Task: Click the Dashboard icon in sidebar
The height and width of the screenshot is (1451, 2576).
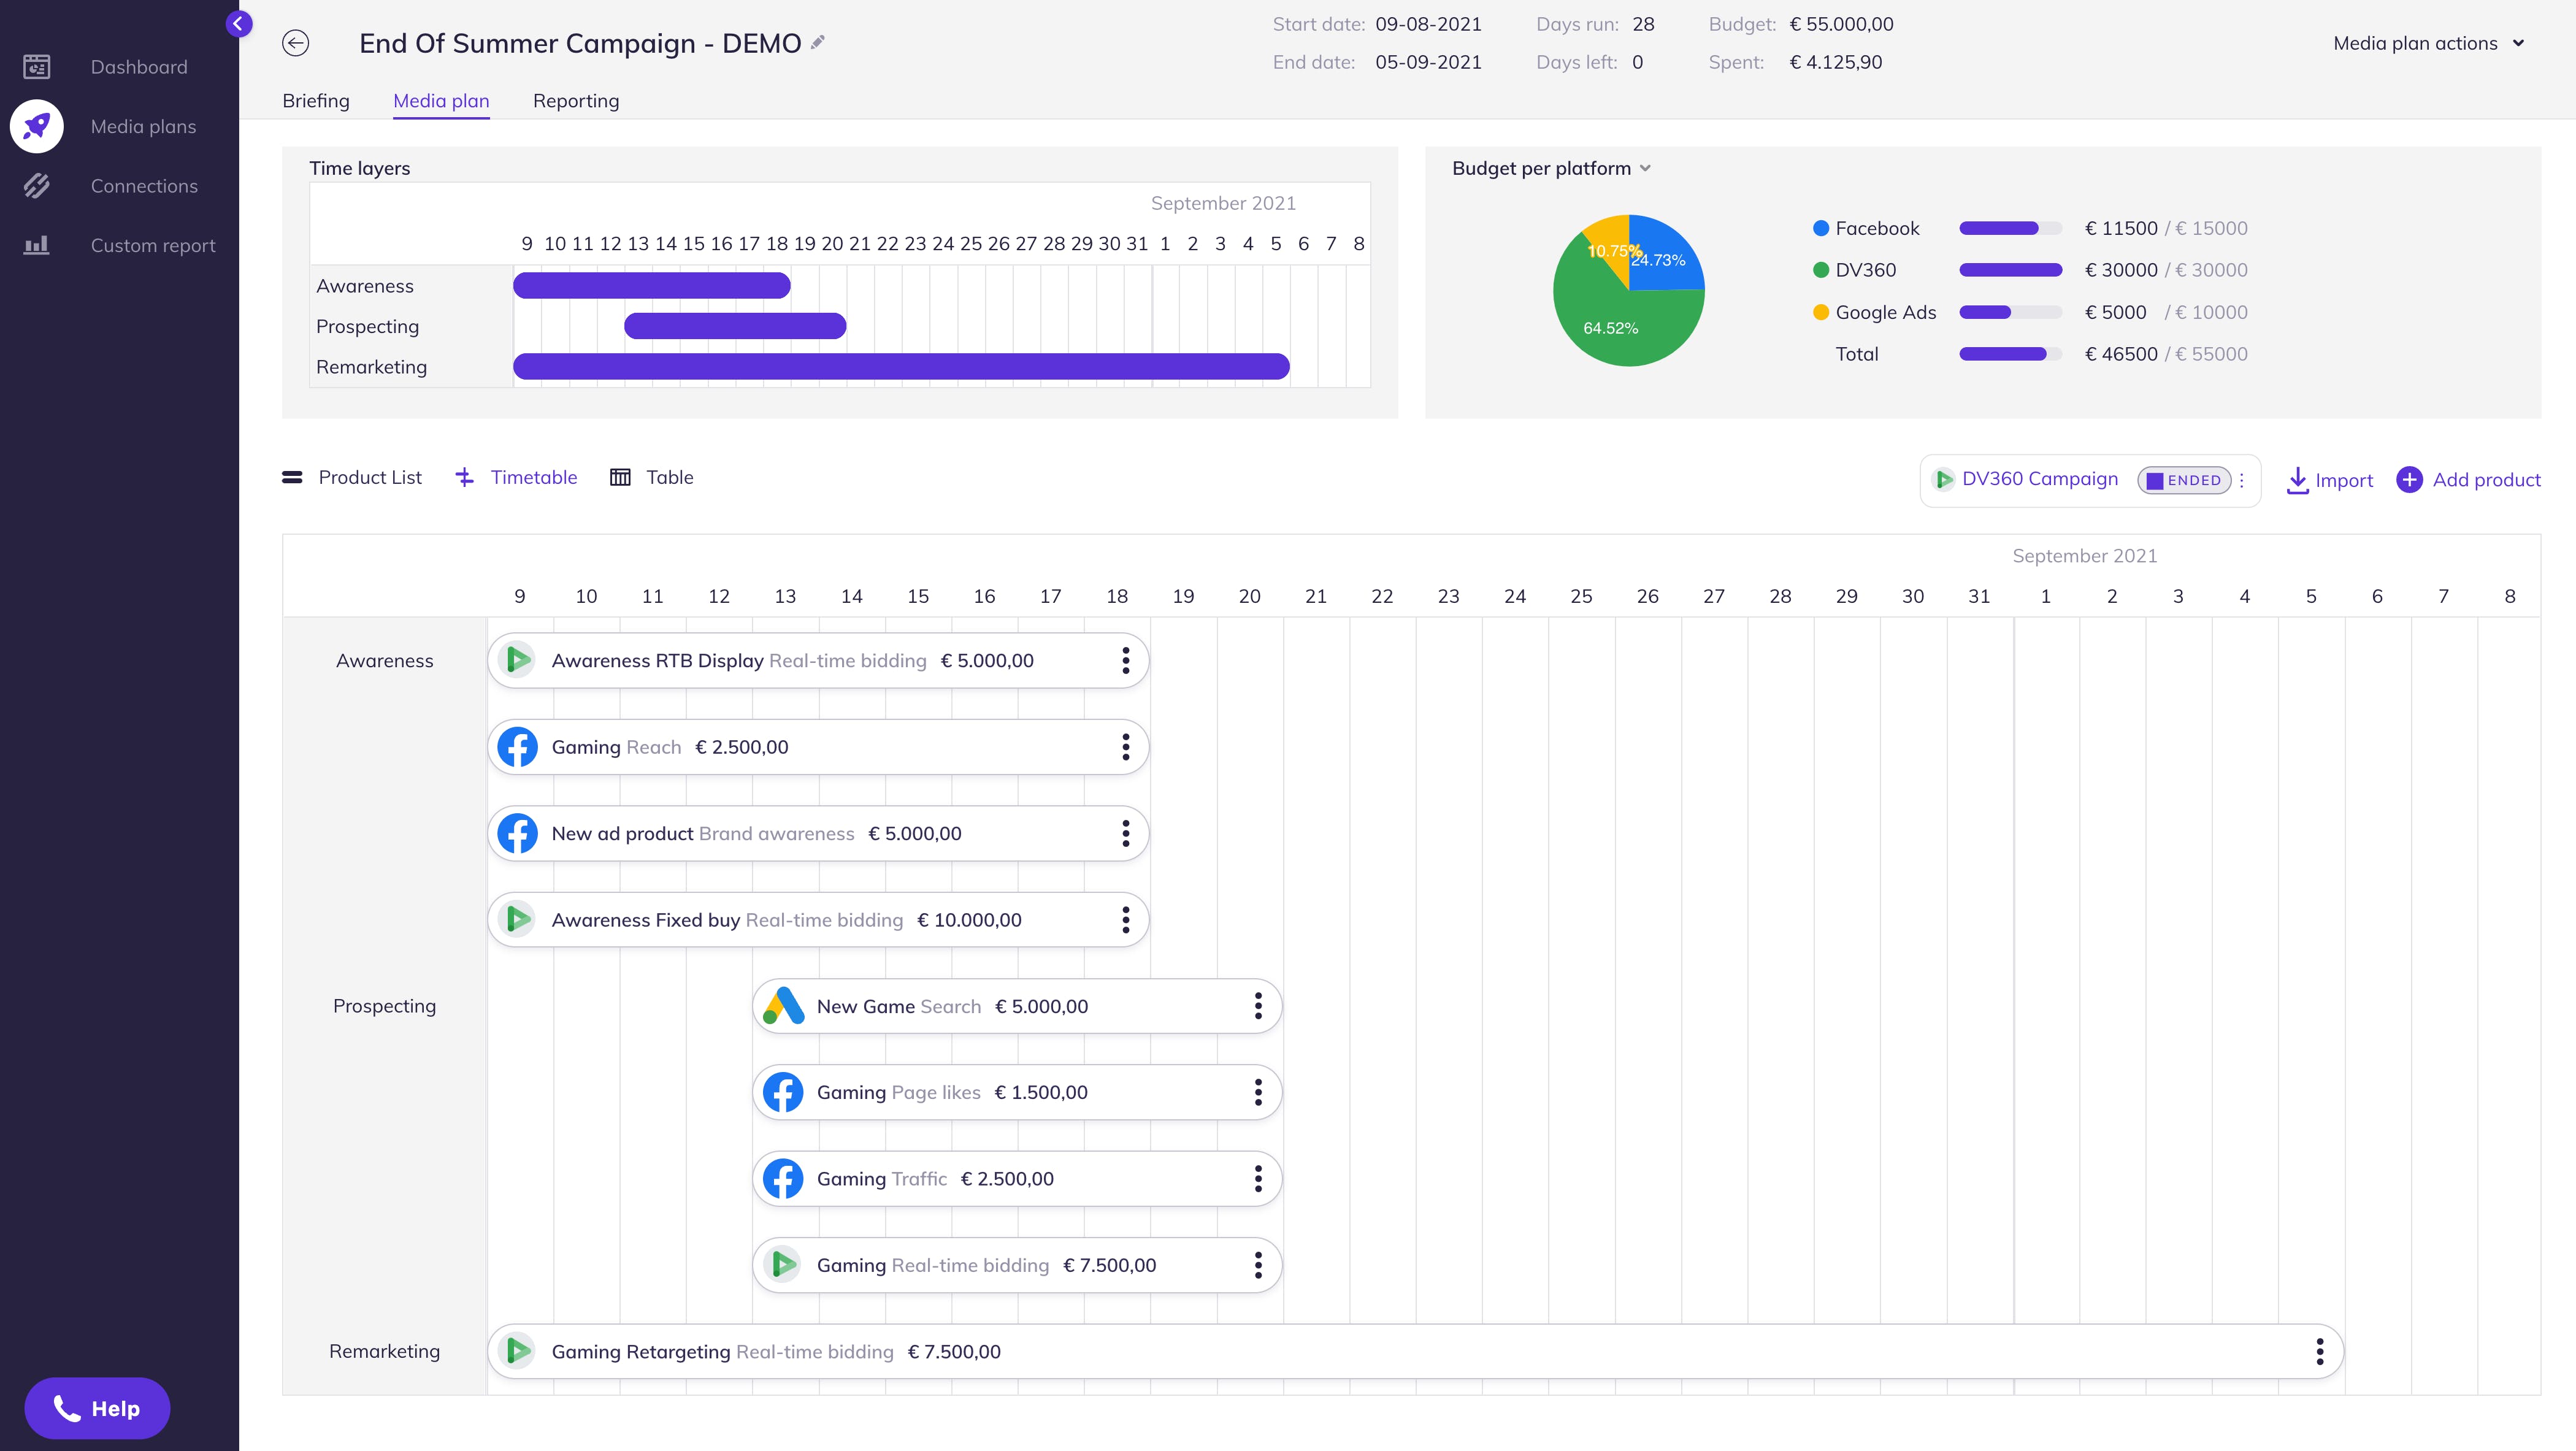Action: click(x=37, y=67)
